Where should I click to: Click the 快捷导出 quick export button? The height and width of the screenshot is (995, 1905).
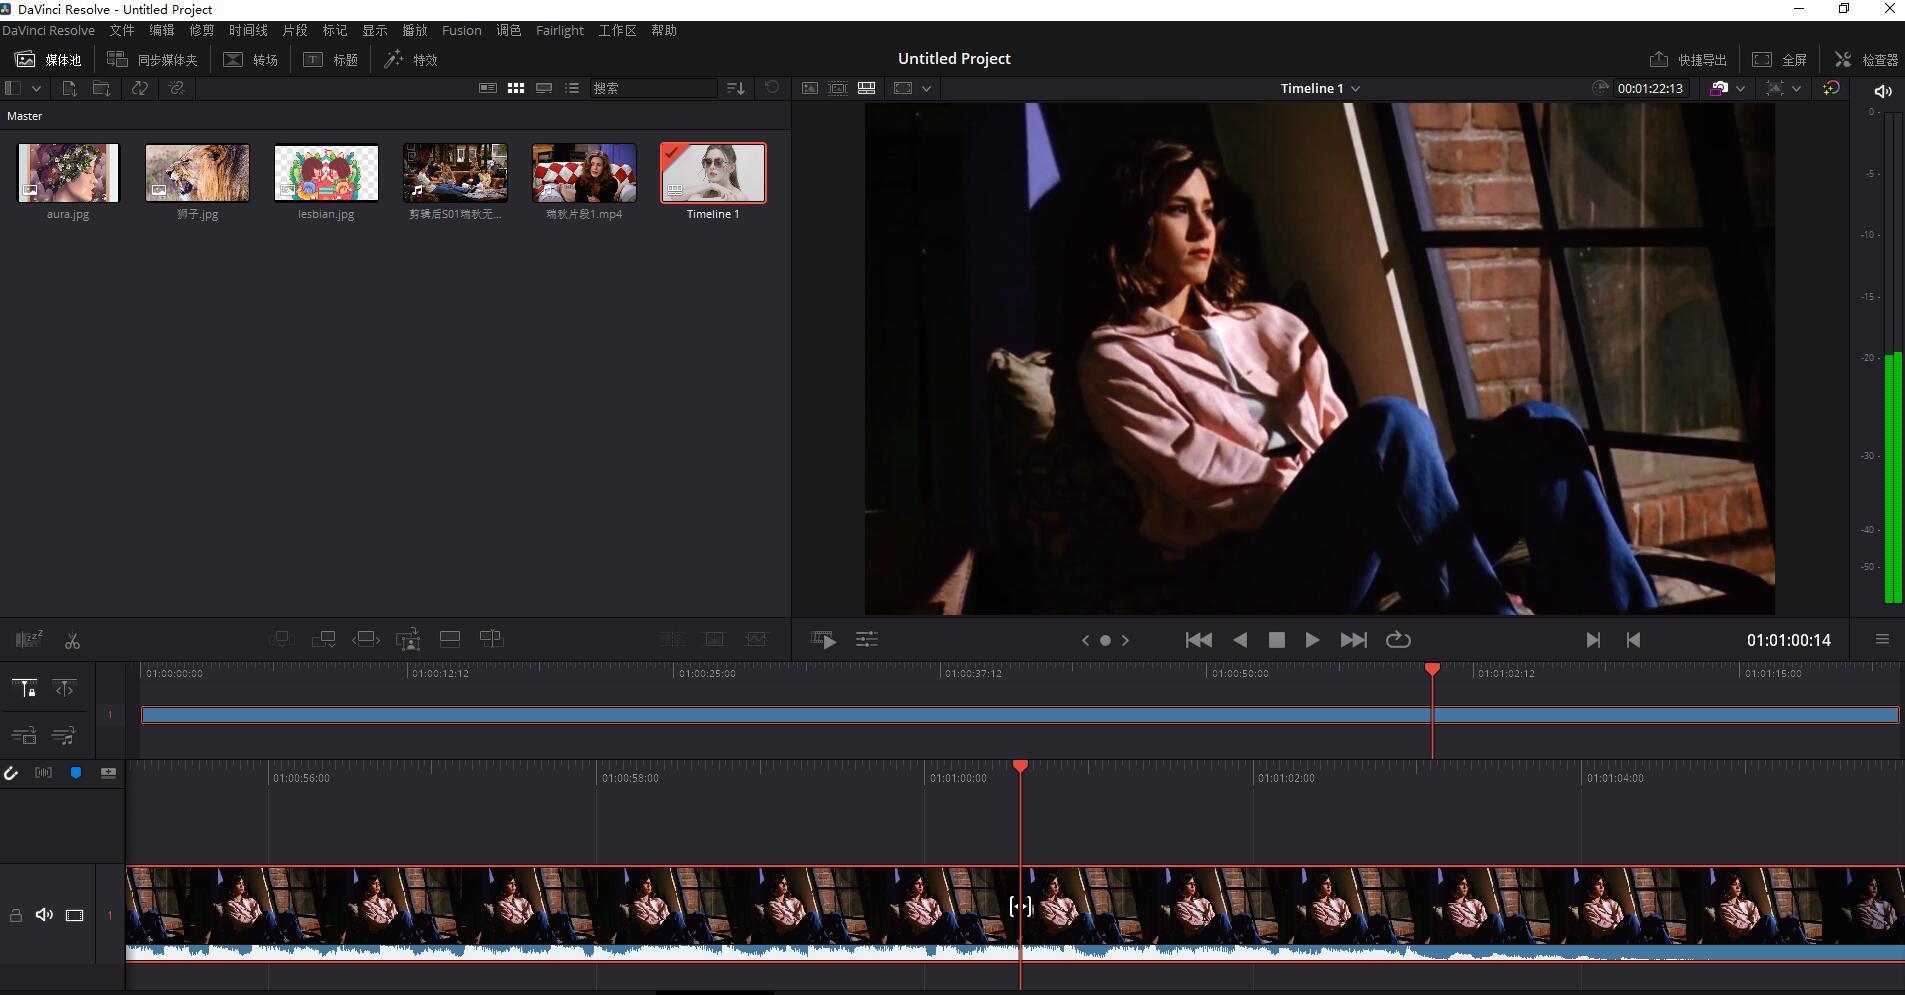[x=1688, y=60]
